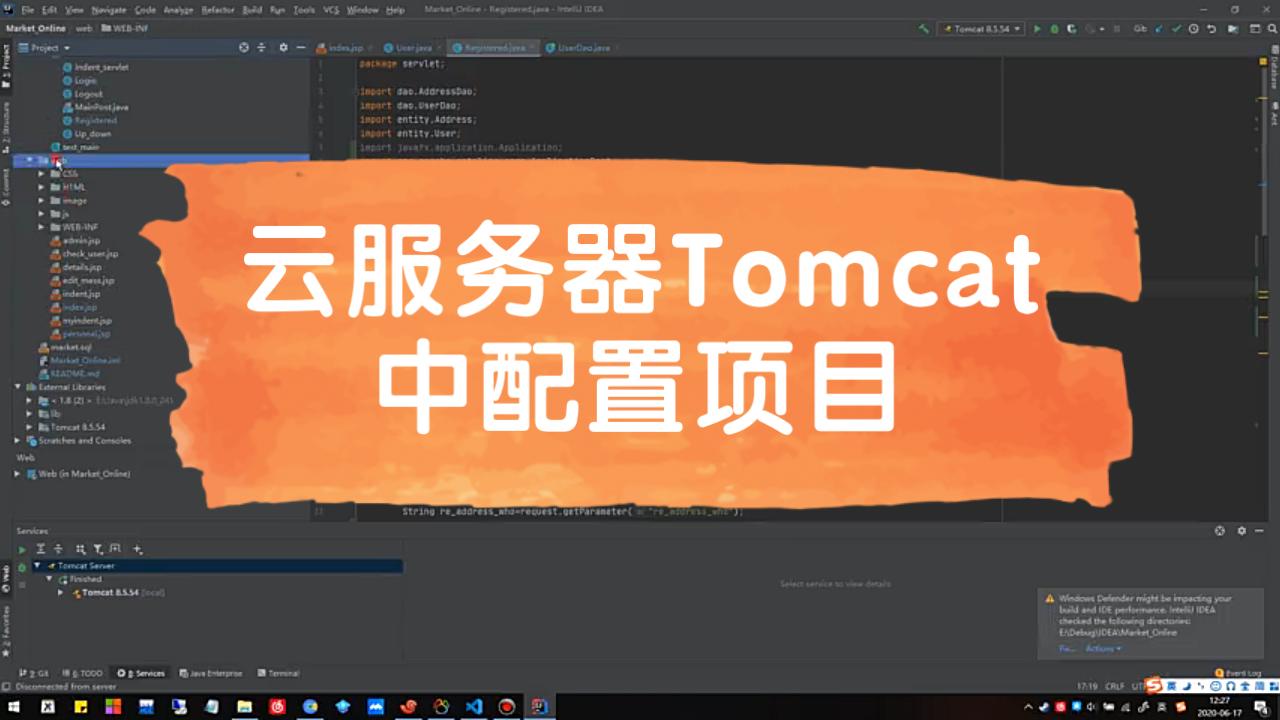Expand the Tomcat 8.5.54 library node
Screen dimensions: 1280x720
click(x=30, y=427)
